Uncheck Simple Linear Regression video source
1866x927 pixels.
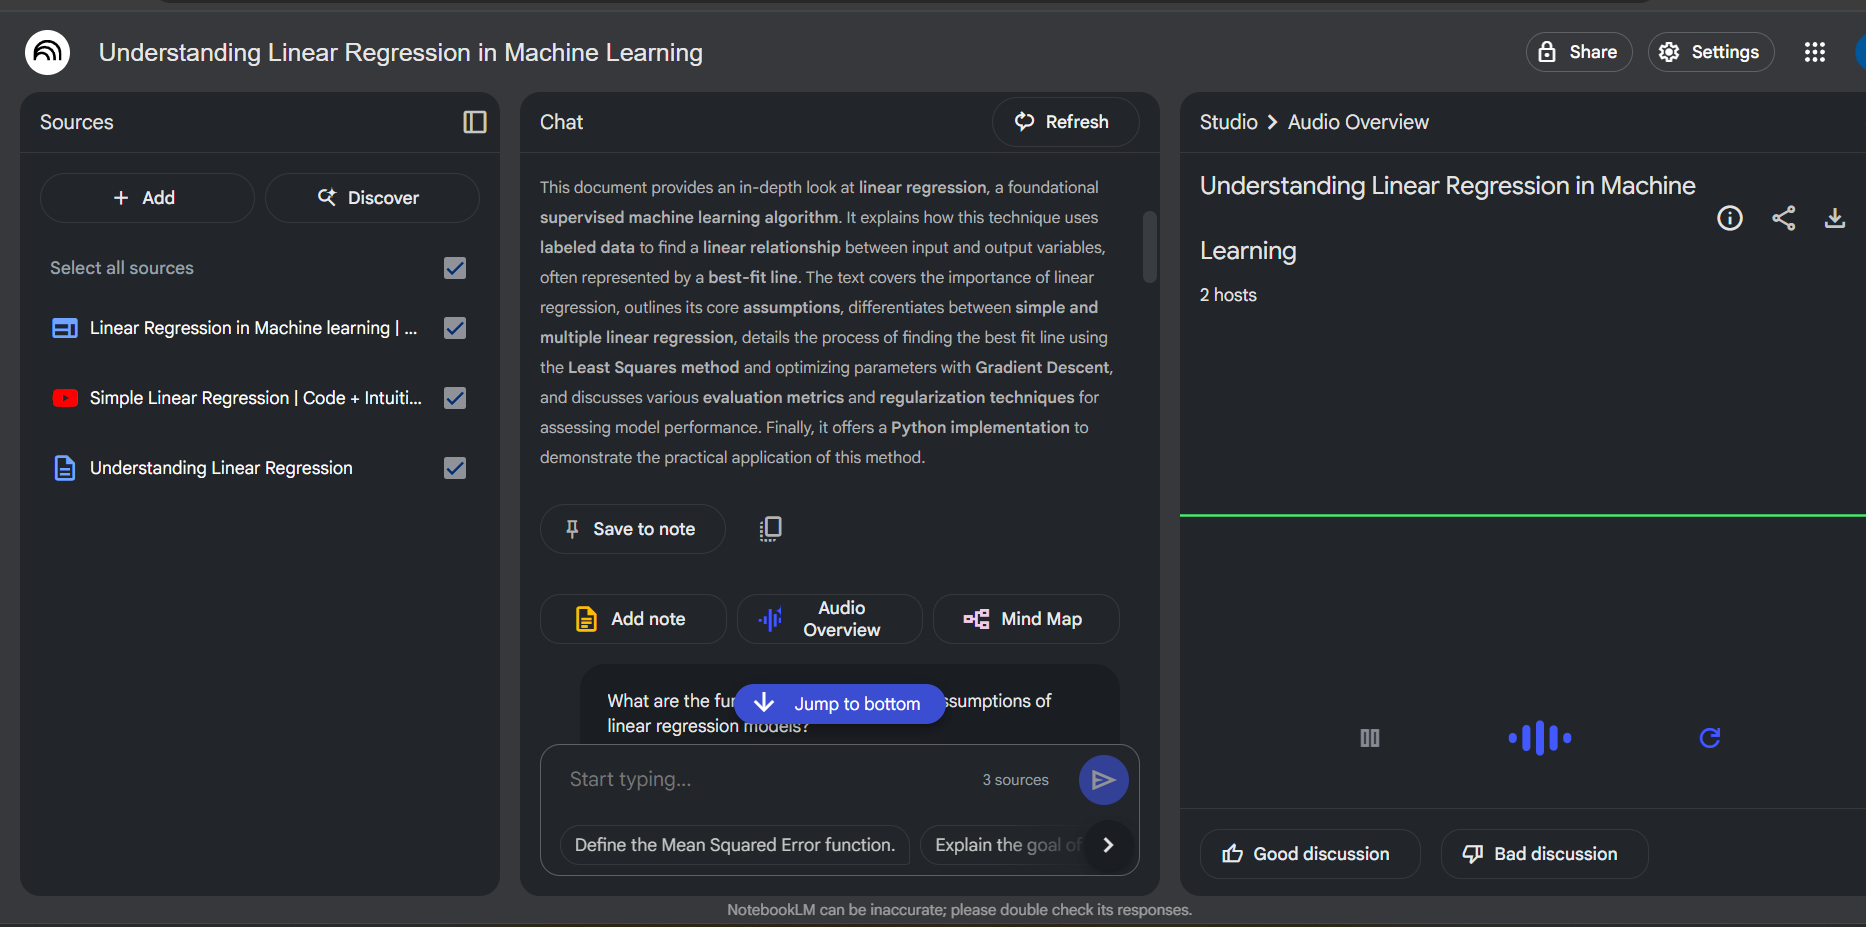(455, 398)
